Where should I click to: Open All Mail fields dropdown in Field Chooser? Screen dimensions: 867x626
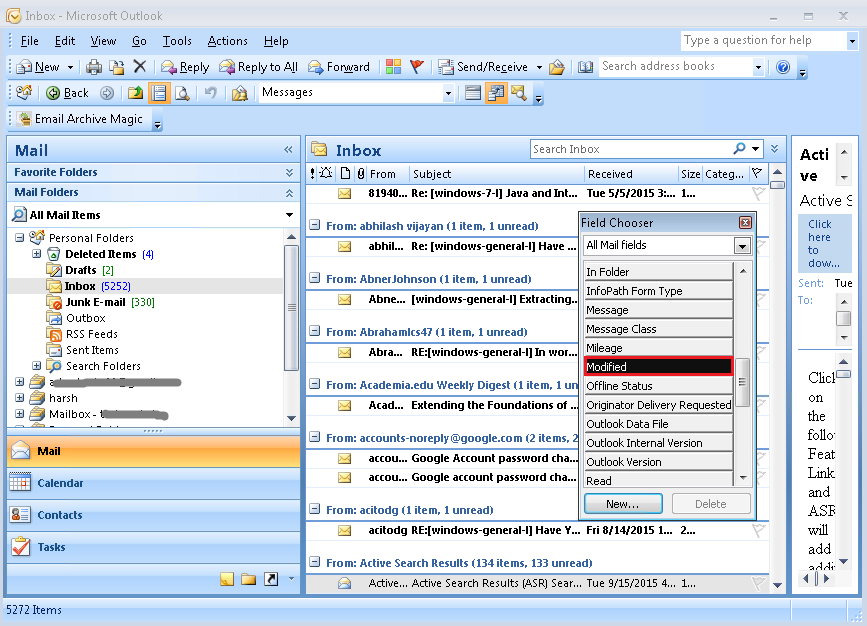(x=742, y=246)
